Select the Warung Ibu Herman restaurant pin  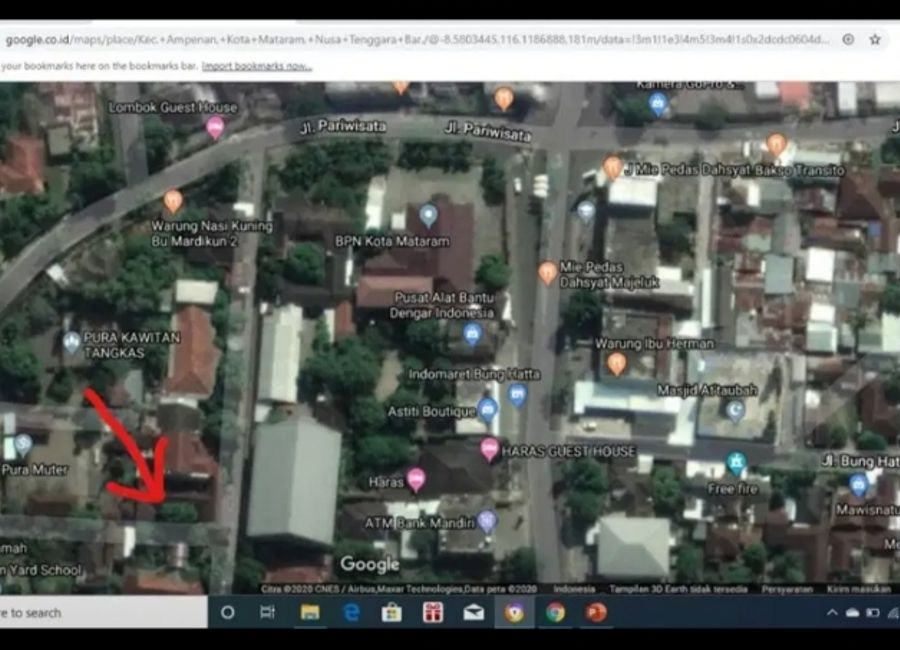click(616, 364)
